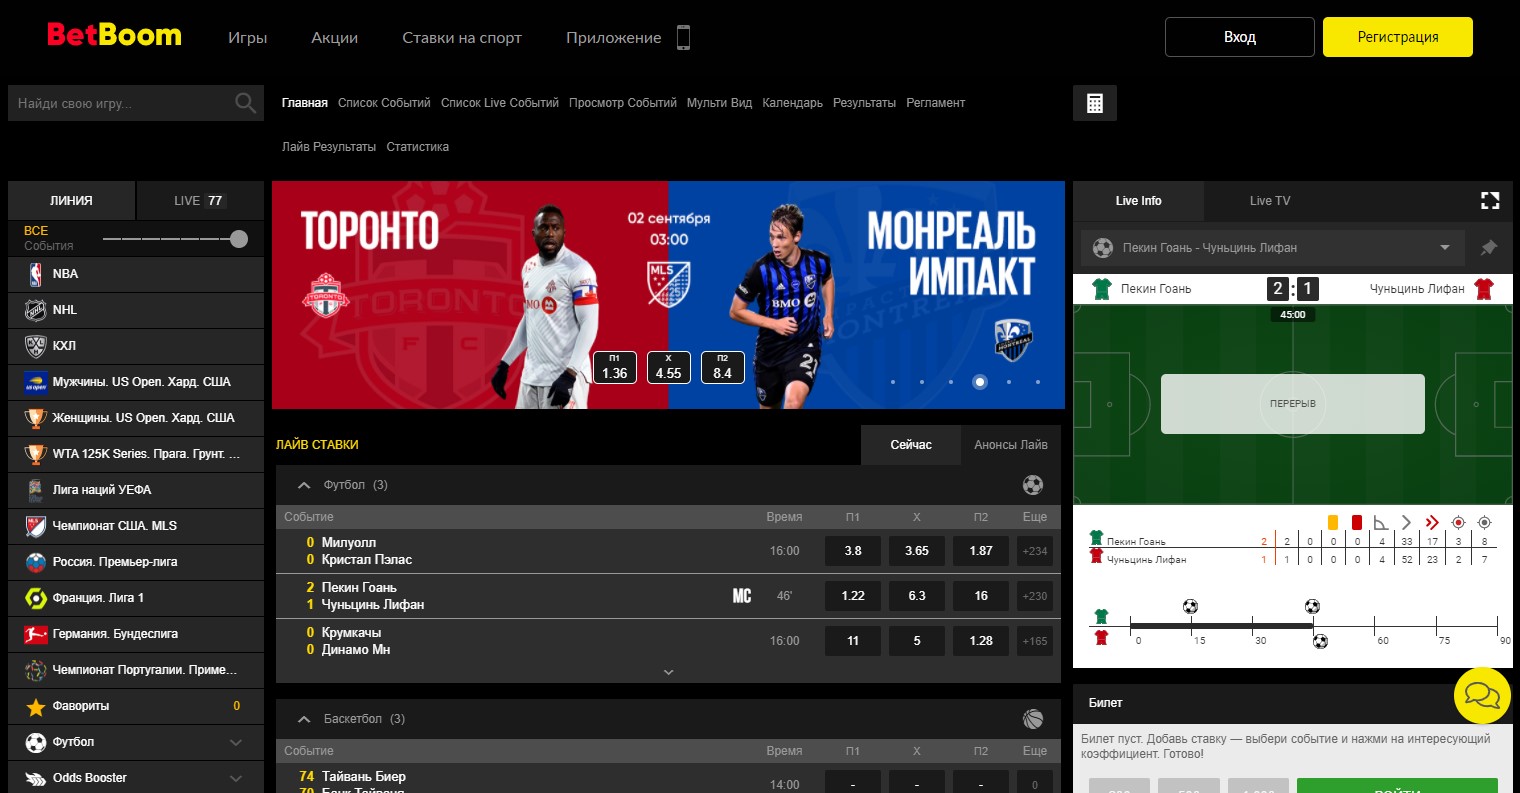Screen dimensions: 1520x793
Task: Collapse the Баскетбол live section
Action: tap(305, 719)
